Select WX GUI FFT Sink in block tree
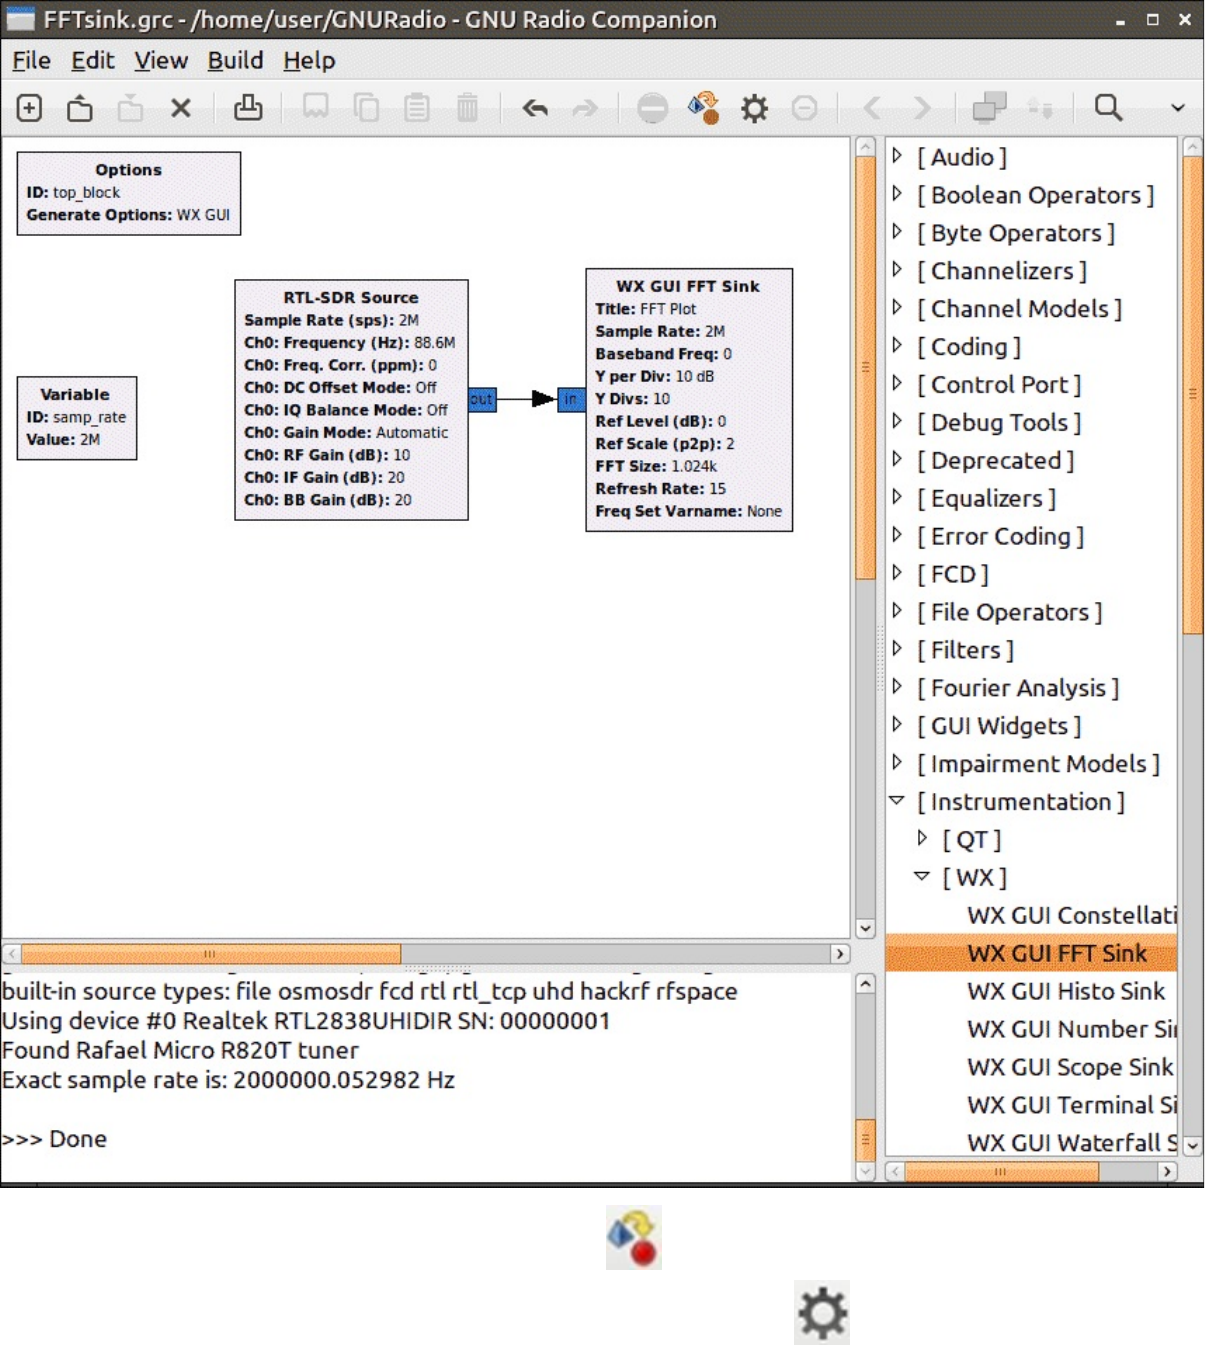 click(1057, 953)
